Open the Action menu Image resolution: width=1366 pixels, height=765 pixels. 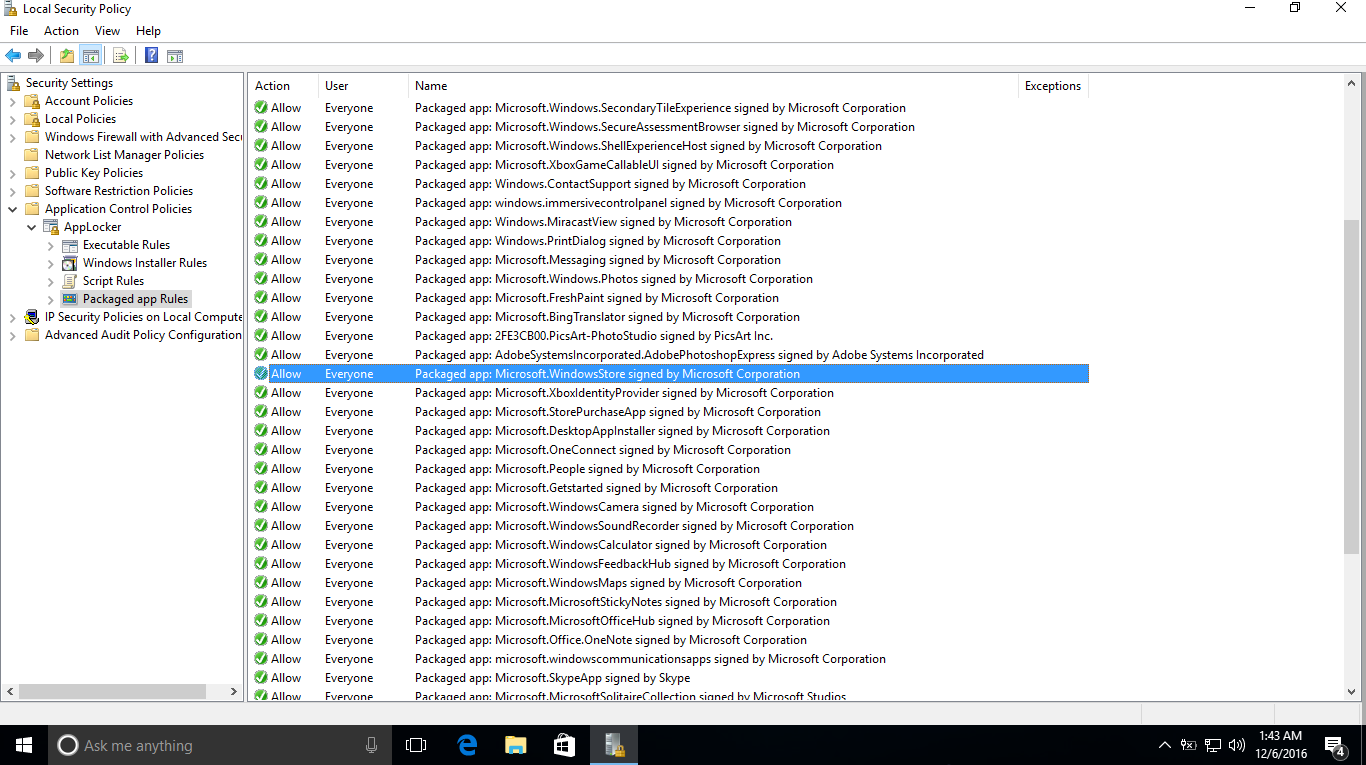61,31
